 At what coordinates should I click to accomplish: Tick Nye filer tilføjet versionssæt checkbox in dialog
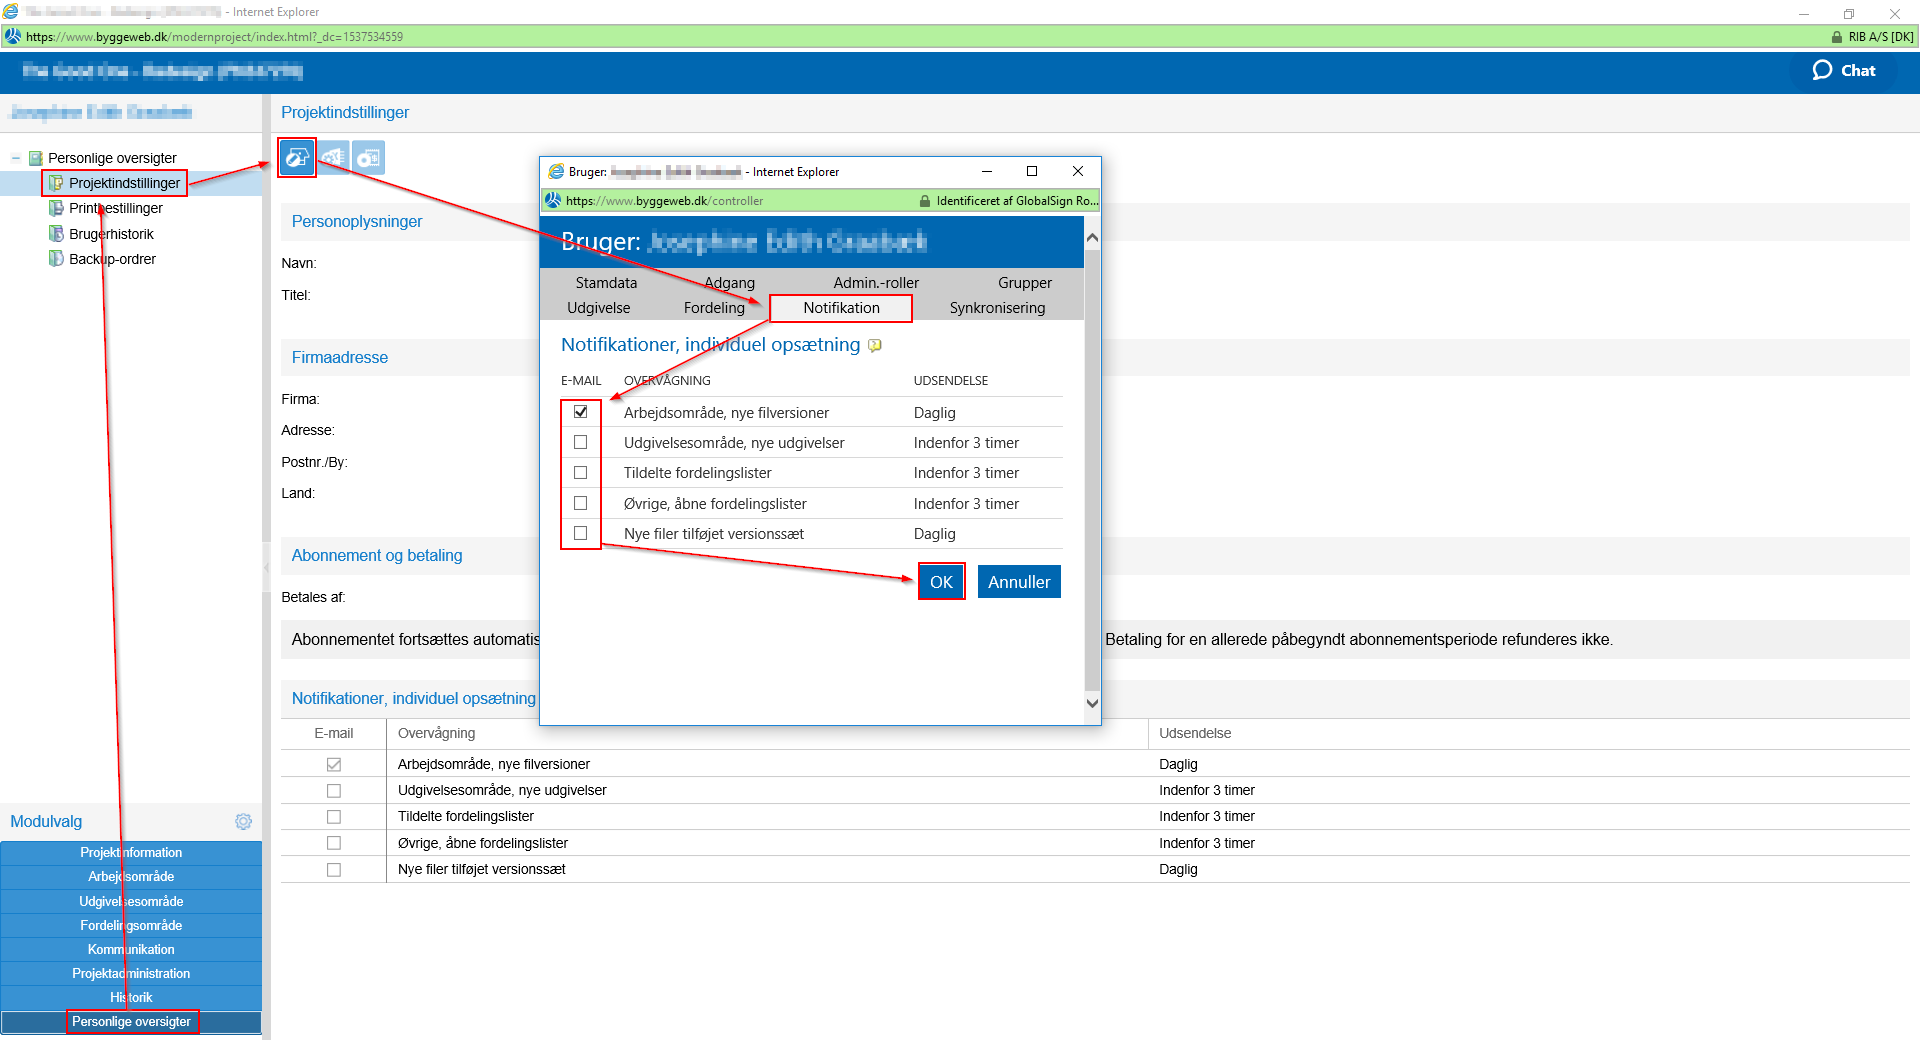580,533
